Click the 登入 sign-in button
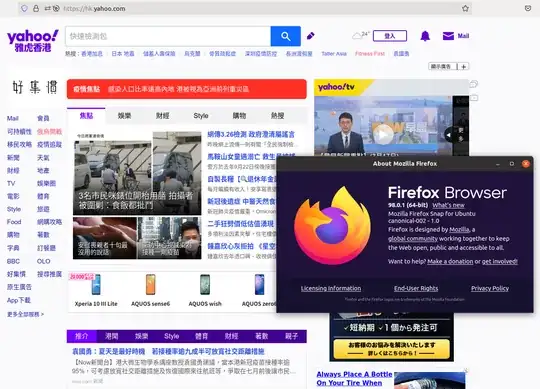Screen dimensions: 540x389 coord(390,36)
